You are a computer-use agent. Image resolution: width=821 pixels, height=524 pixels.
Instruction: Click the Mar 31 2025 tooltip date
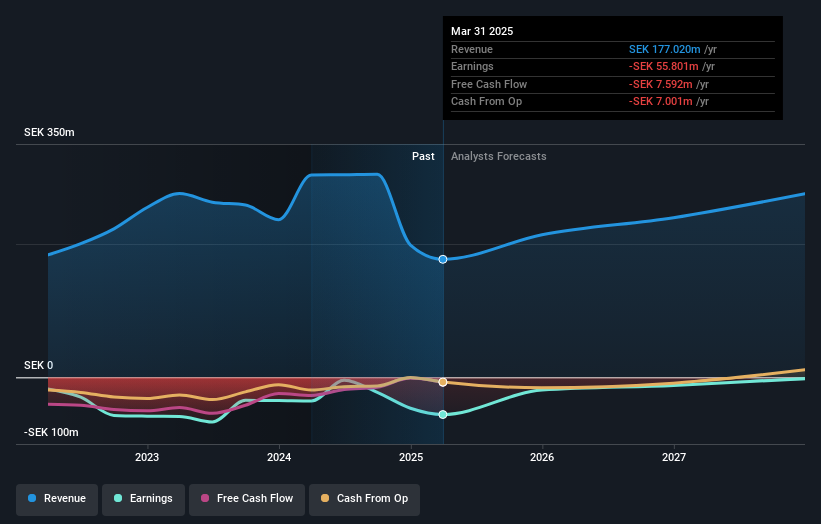tap(482, 31)
